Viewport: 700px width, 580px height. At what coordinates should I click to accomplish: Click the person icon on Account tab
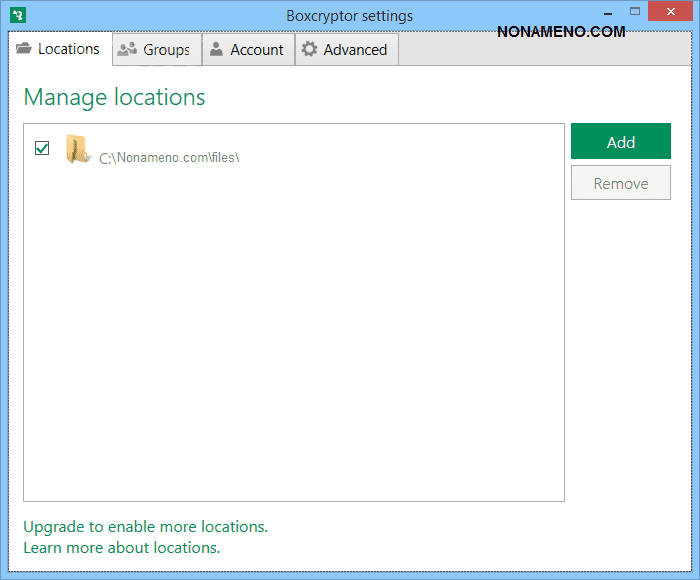pos(216,50)
